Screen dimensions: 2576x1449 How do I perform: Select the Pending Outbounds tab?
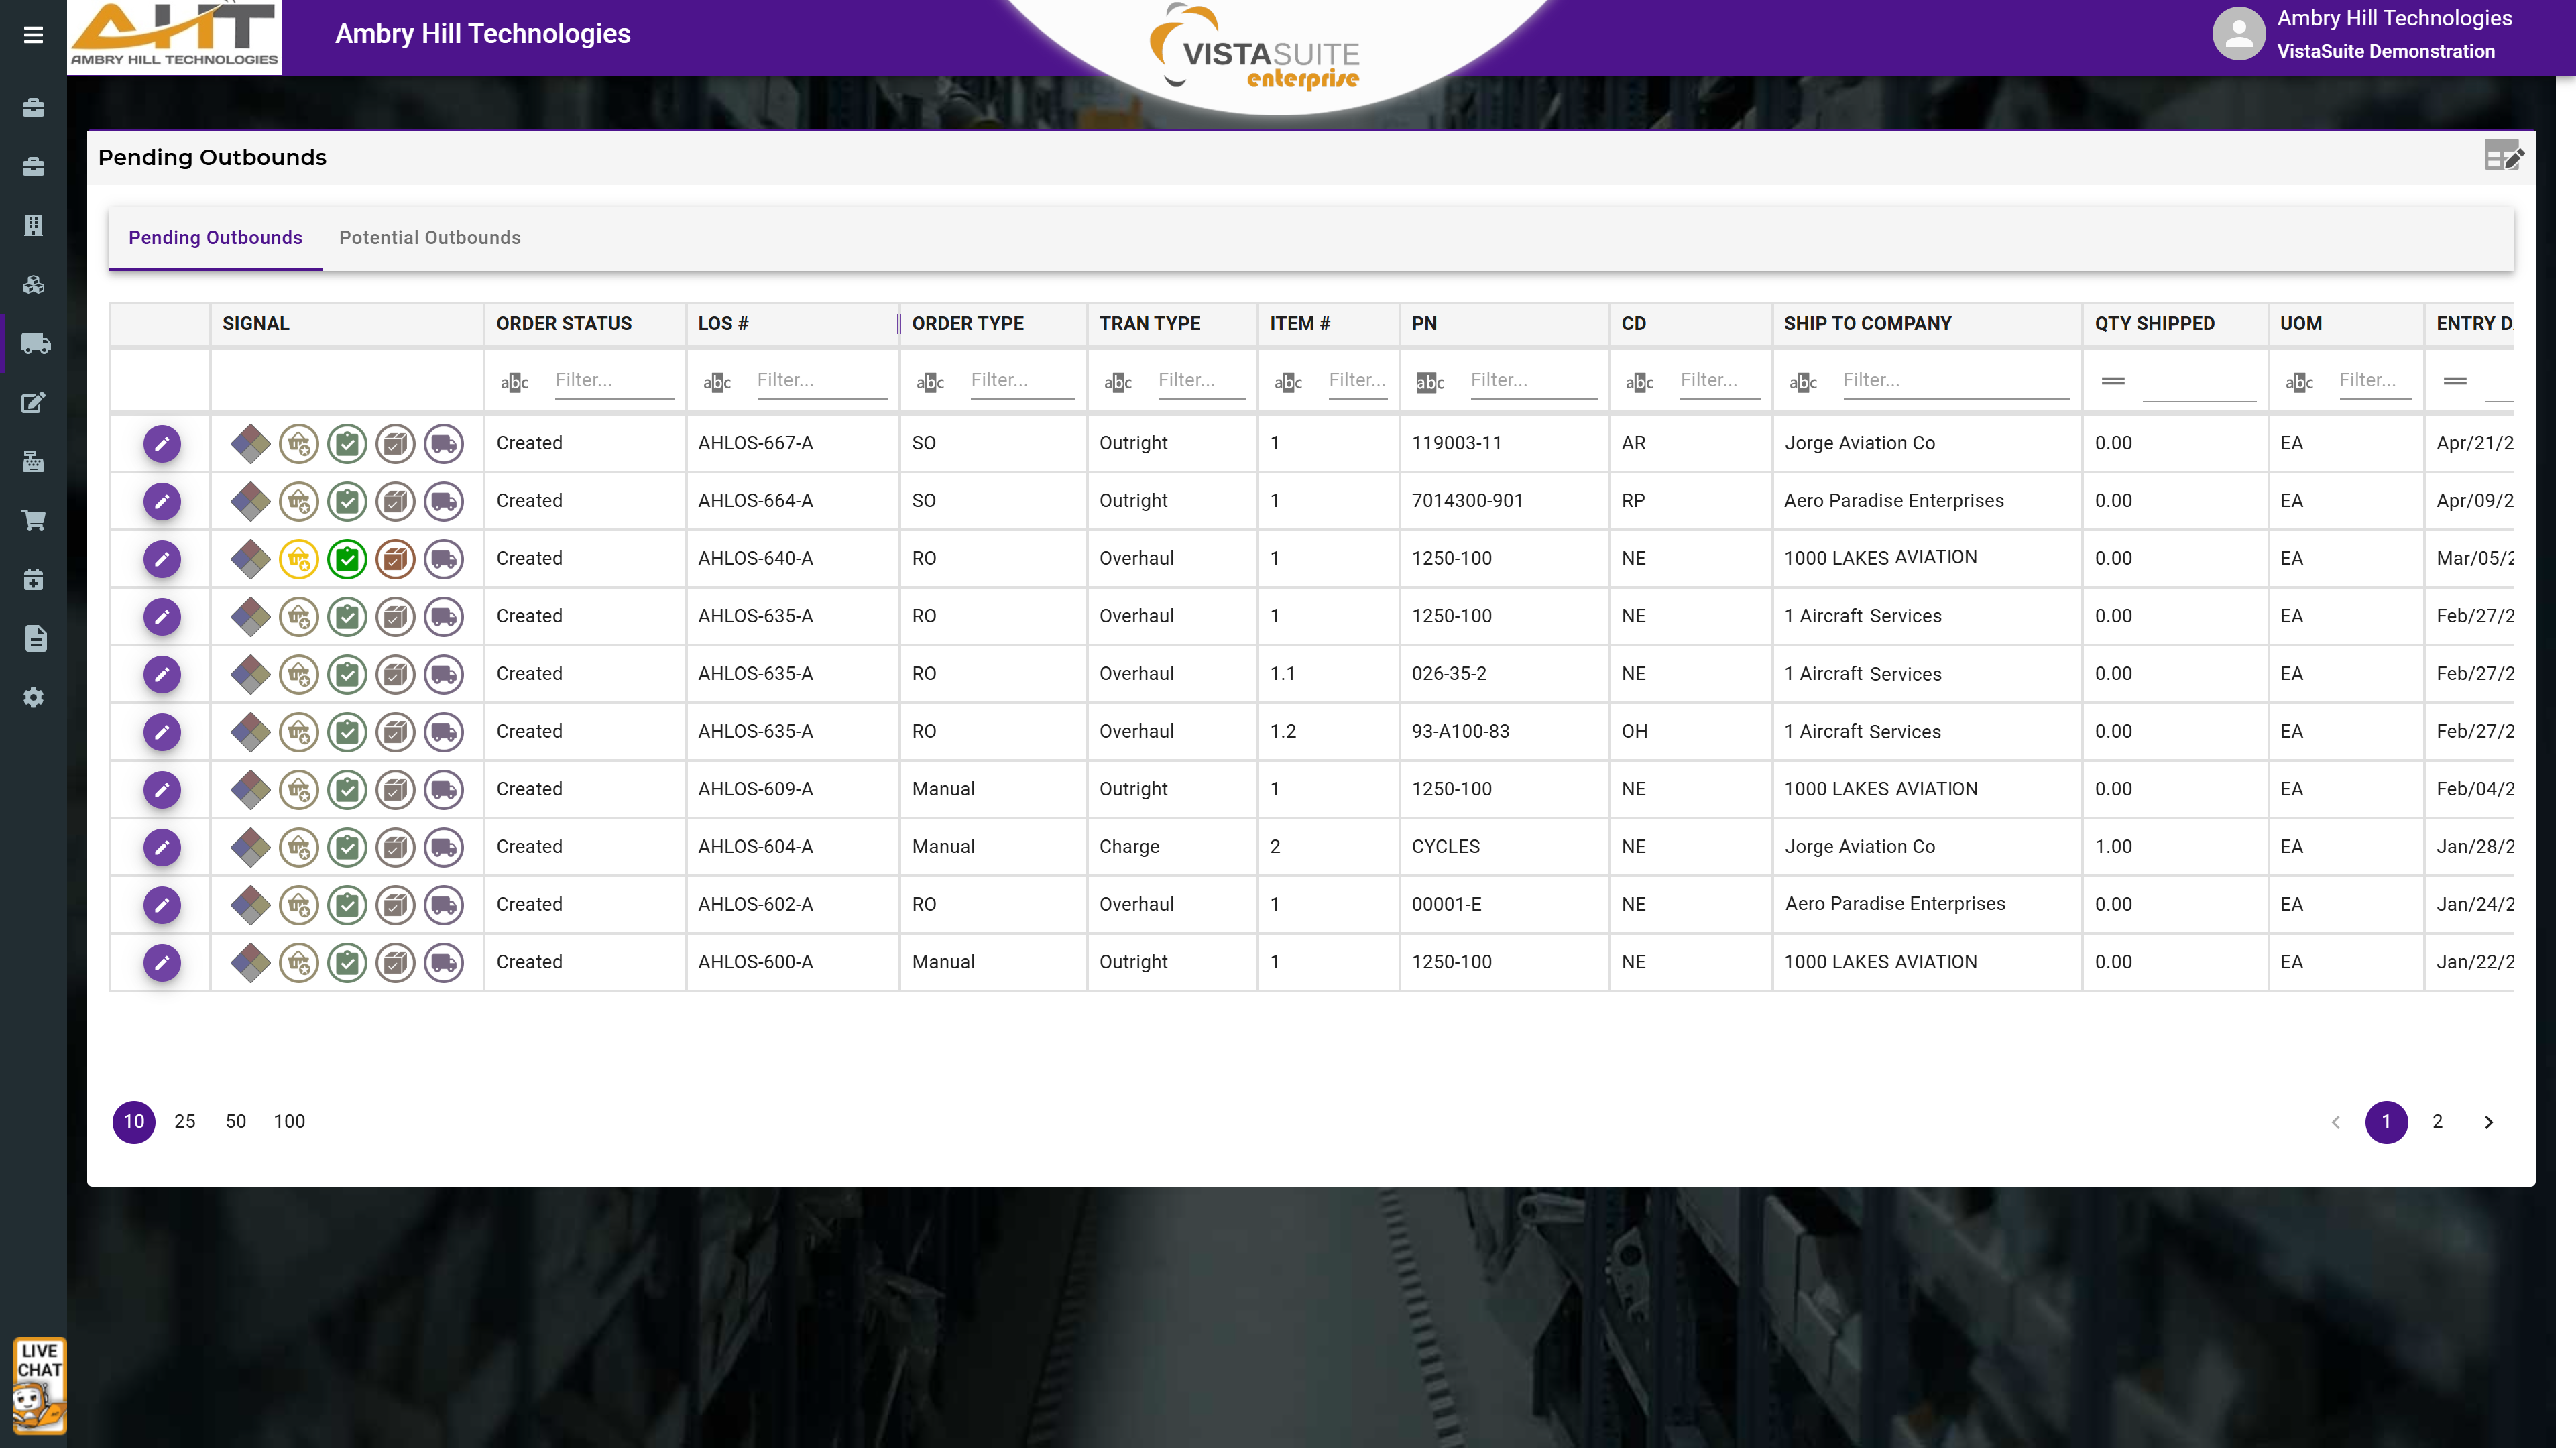pos(215,238)
